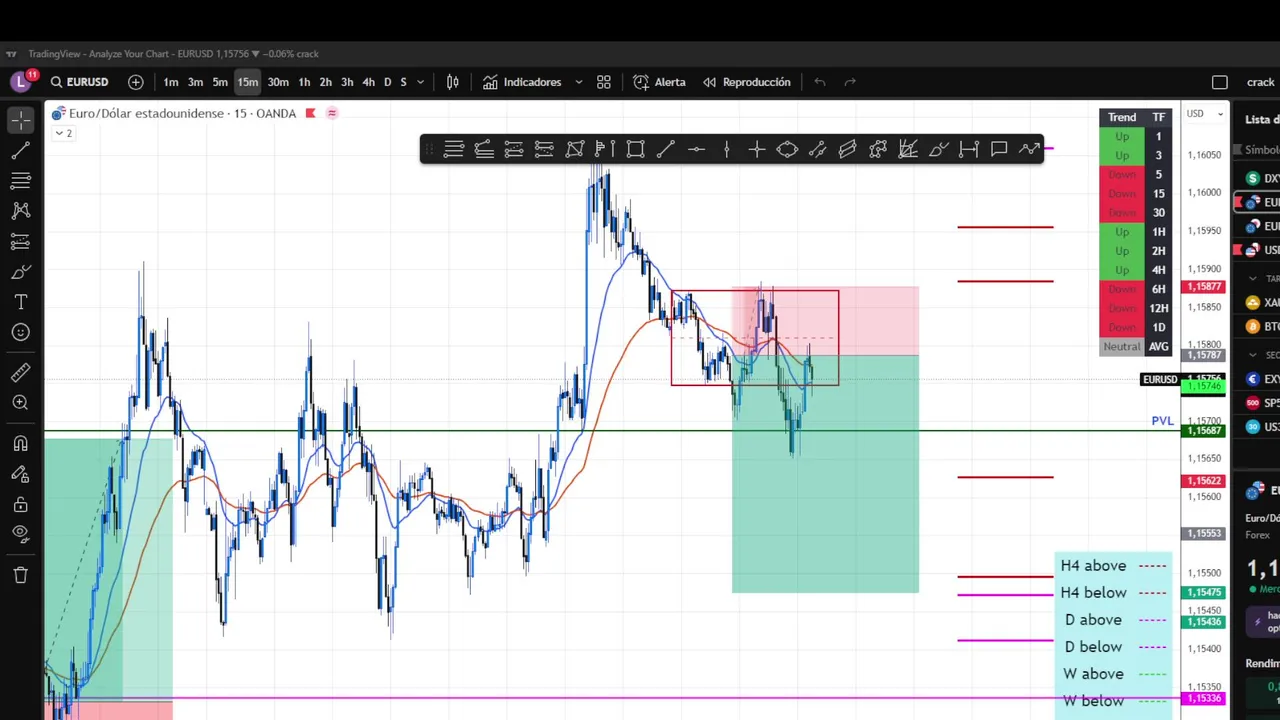Select callout comment tool in favorites toolbar
Screen dimensions: 1280x720
[999, 149]
